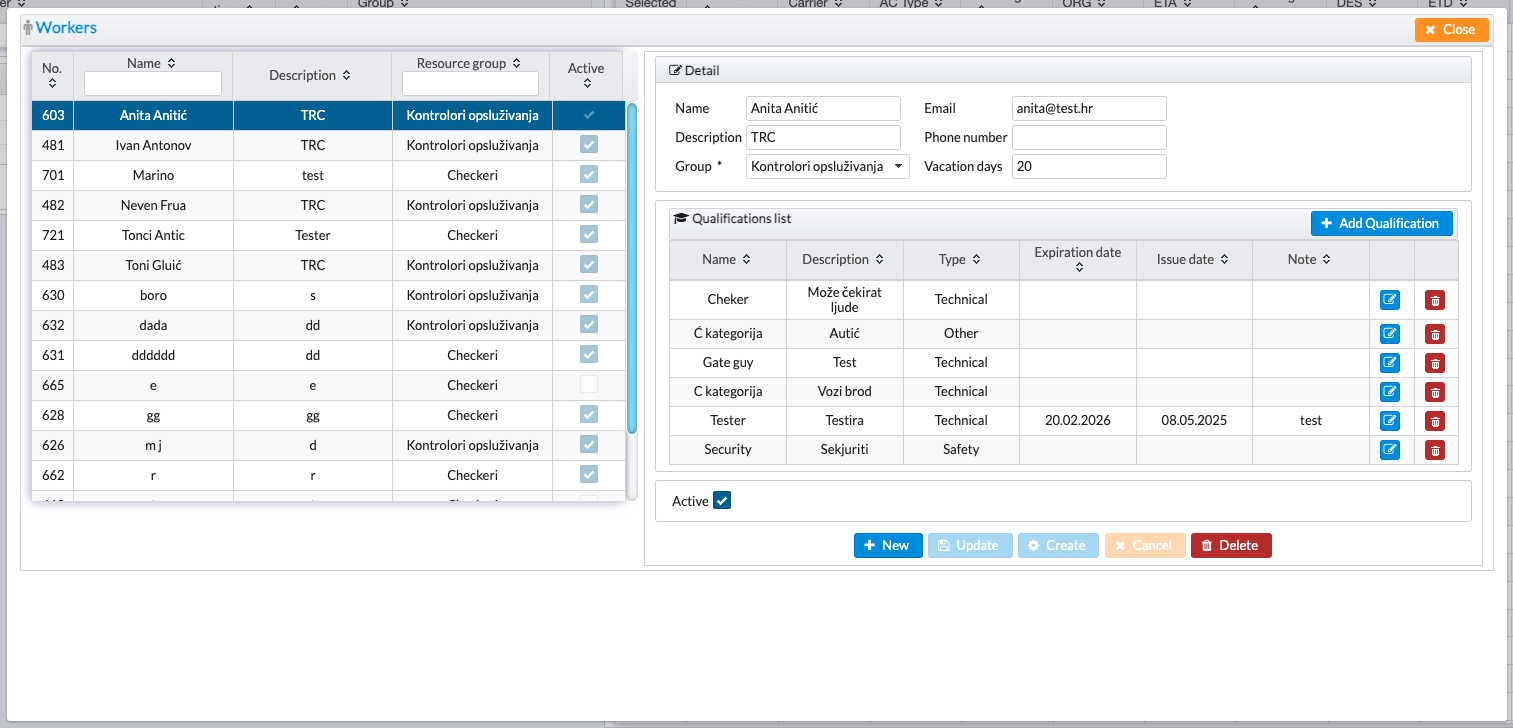
Task: Toggle Active checkbox for worker e
Action: click(x=588, y=385)
